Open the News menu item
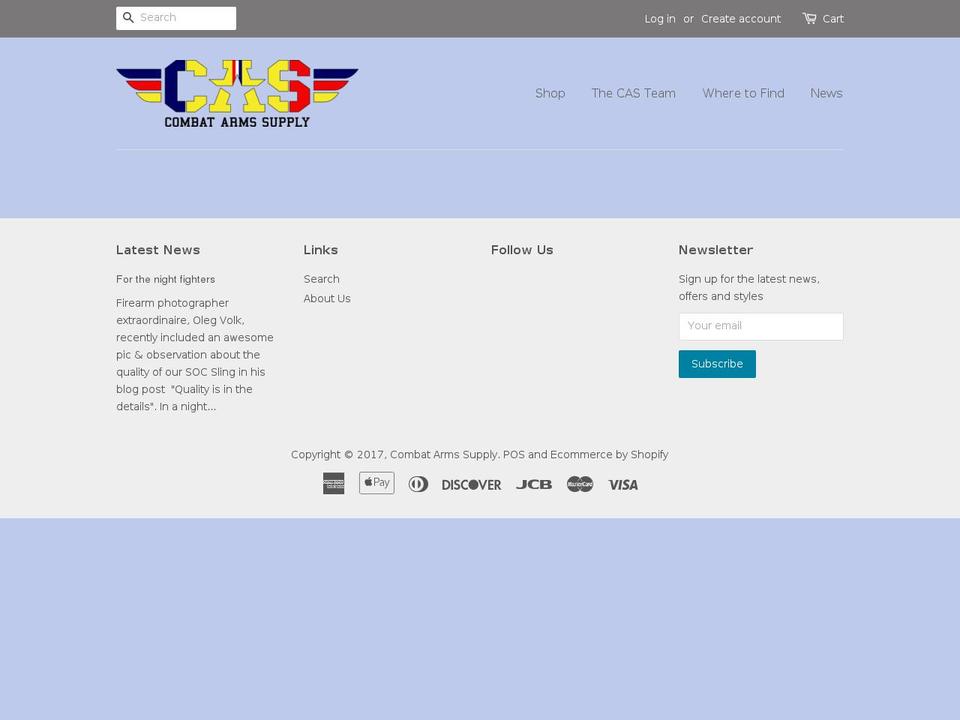 coord(827,93)
